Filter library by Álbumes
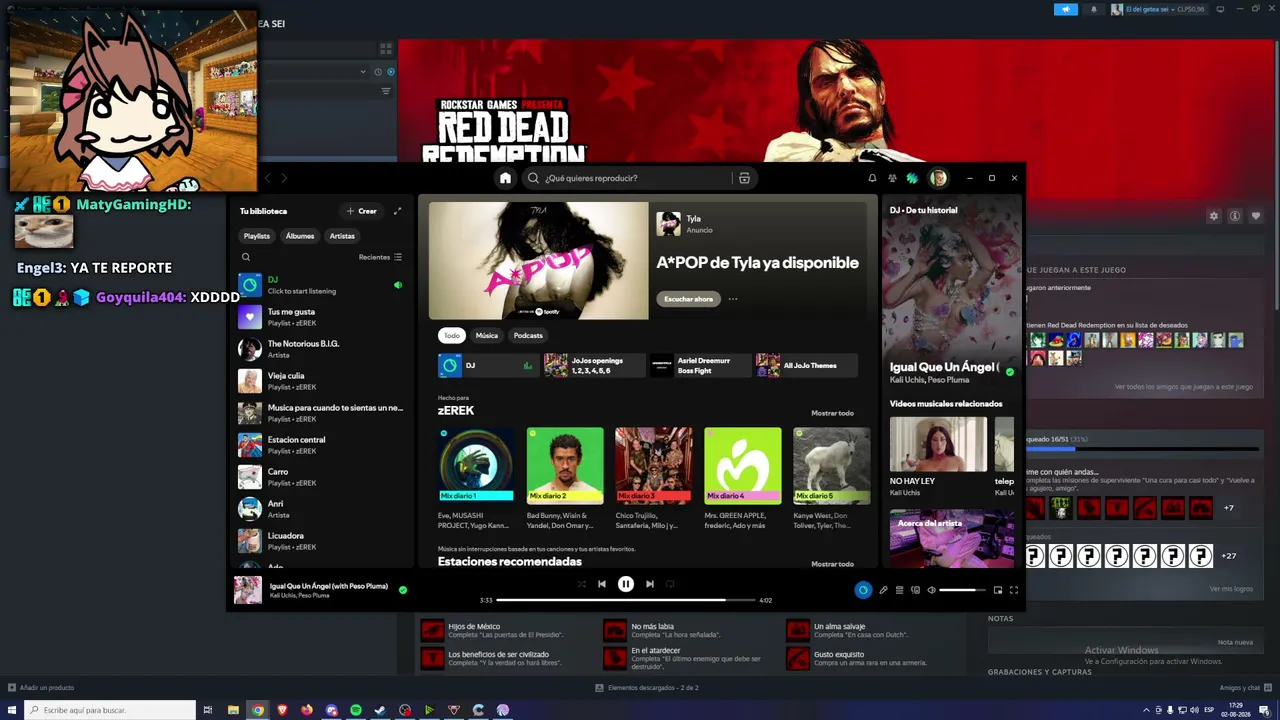 (300, 236)
